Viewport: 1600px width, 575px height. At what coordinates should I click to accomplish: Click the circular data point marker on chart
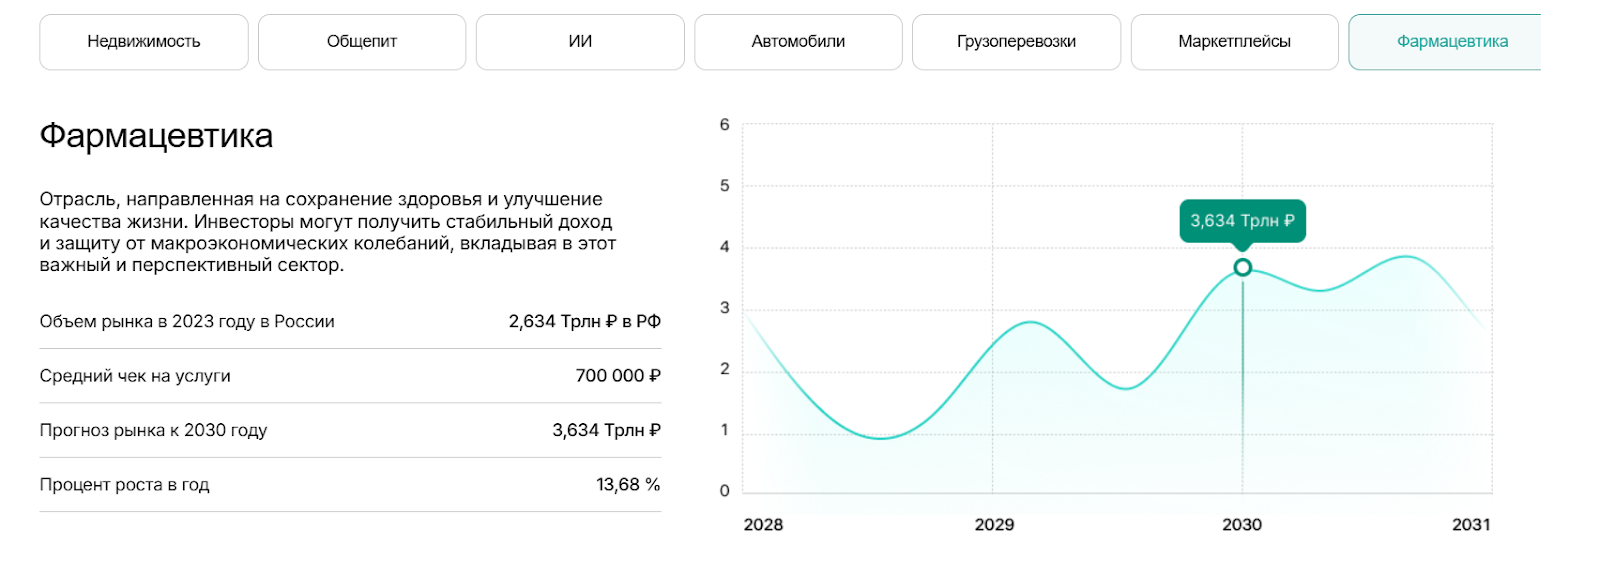point(1242,267)
